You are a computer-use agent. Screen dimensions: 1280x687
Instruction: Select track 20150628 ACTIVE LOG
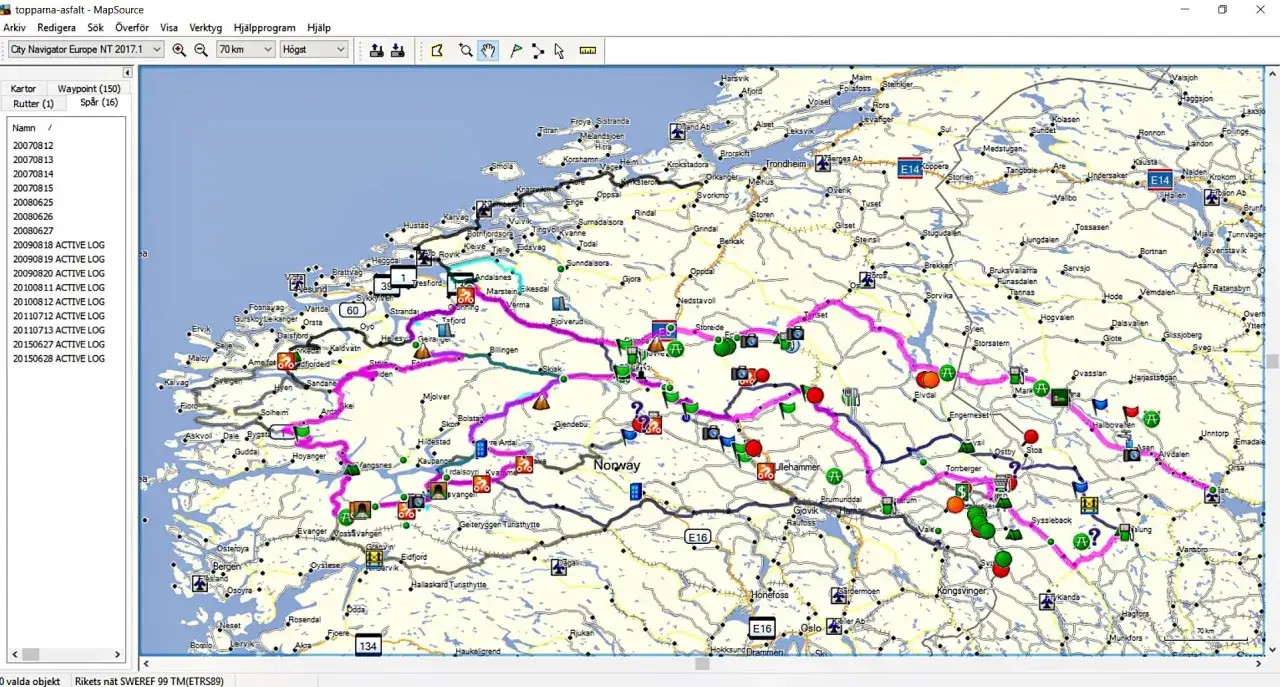tap(59, 359)
